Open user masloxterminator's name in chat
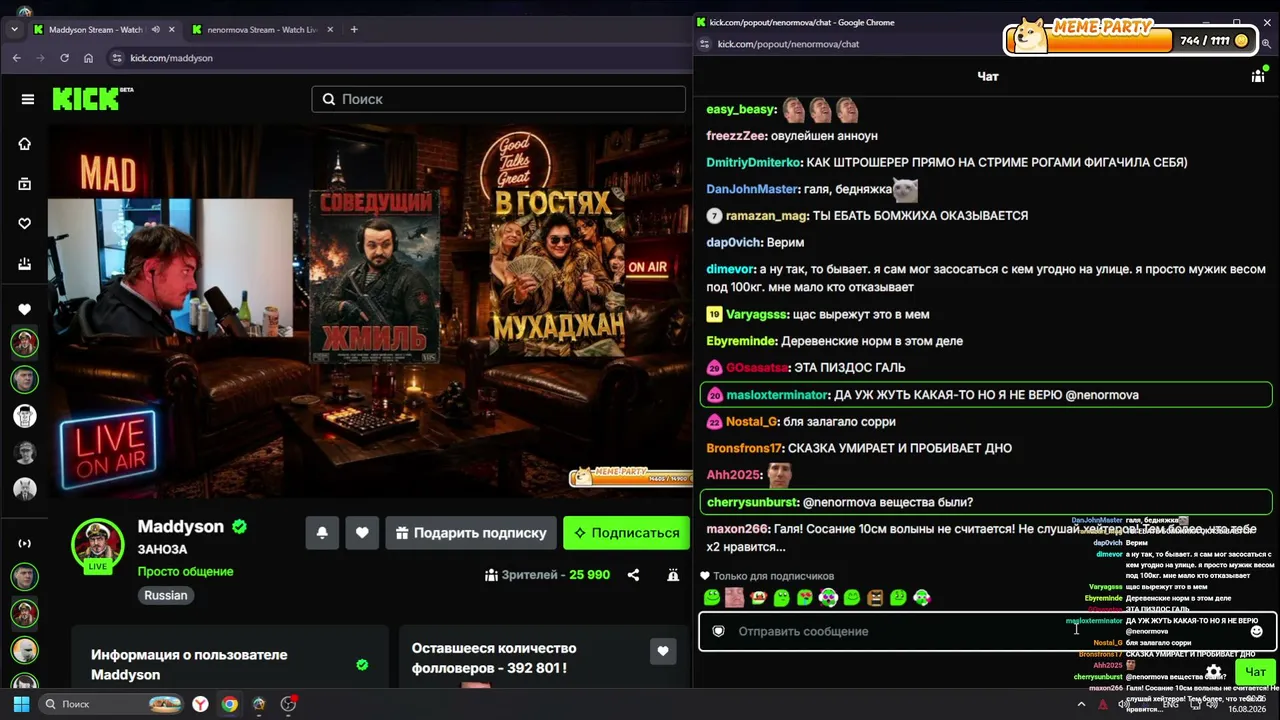Screen dimensions: 1280x720 pos(777,395)
